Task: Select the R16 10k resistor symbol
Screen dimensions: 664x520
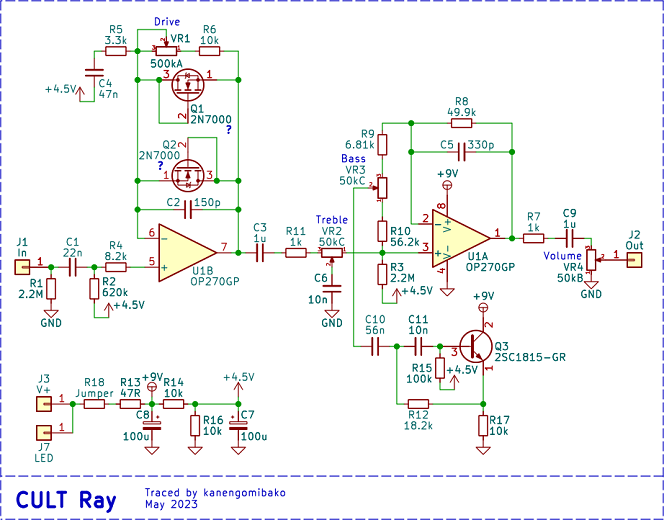Action: click(195, 426)
